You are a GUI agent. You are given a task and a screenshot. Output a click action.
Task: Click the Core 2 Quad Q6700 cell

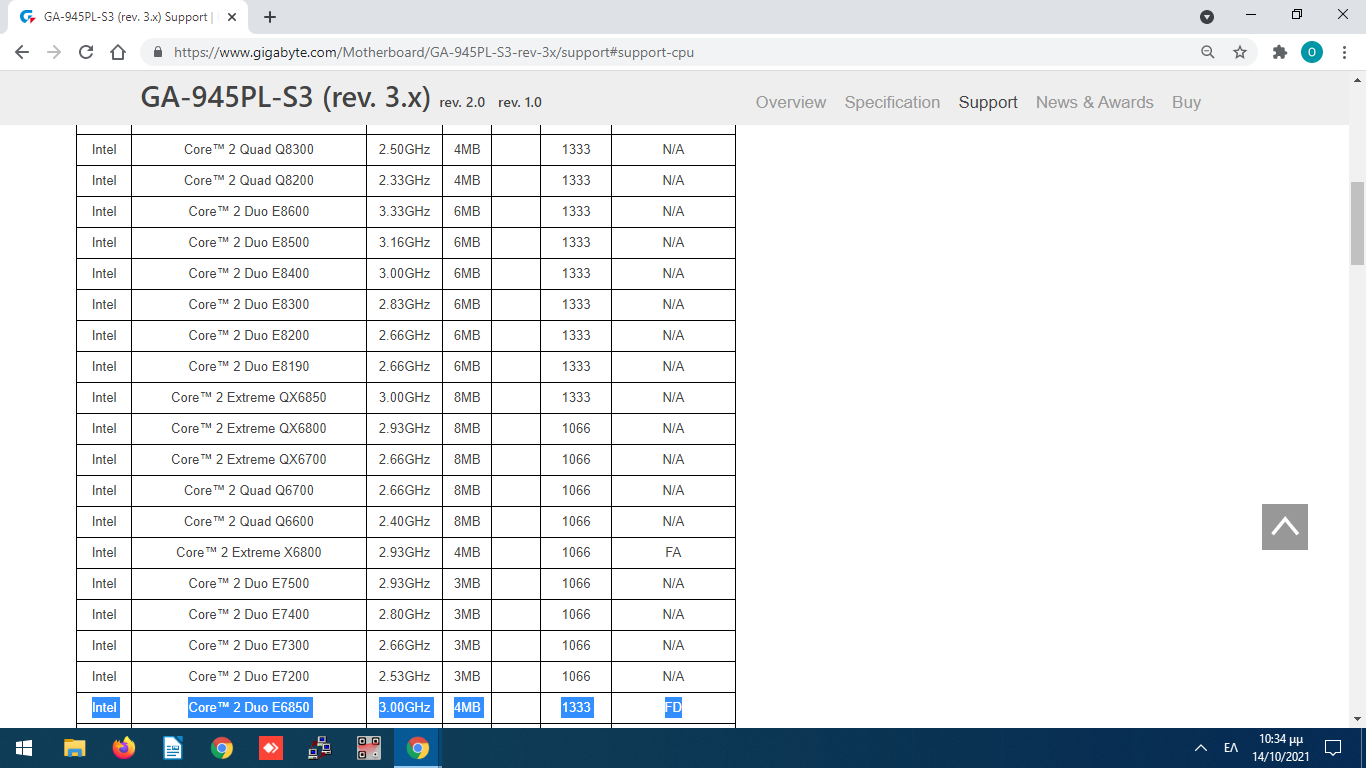[x=249, y=491]
